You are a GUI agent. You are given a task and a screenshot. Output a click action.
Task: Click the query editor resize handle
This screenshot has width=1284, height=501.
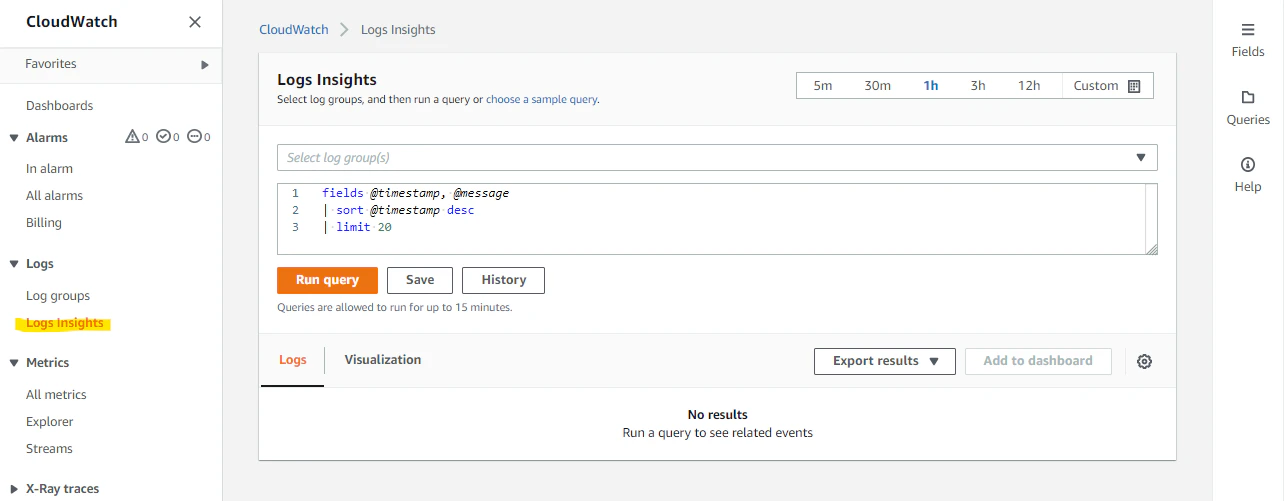pos(1151,248)
